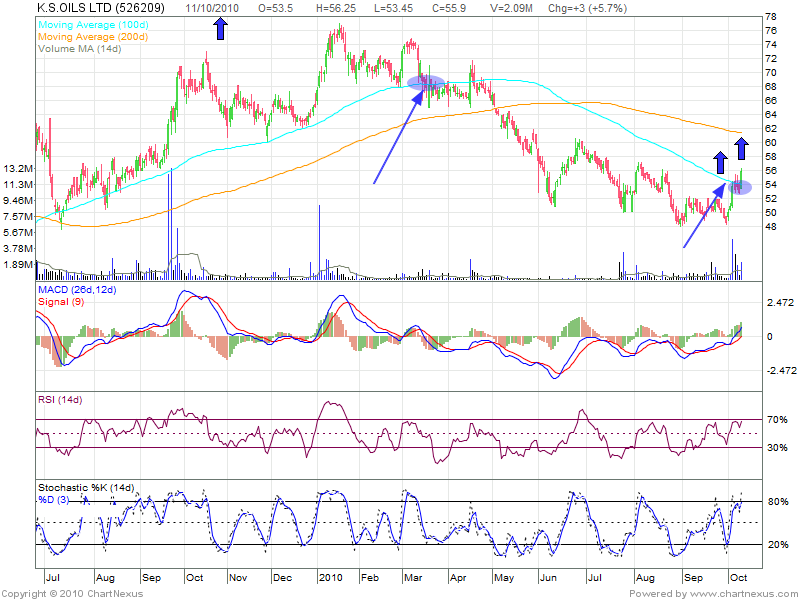Click the blue ellipse highlight at October price
Image resolution: width=800 pixels, height=600 pixels.
coord(740,187)
